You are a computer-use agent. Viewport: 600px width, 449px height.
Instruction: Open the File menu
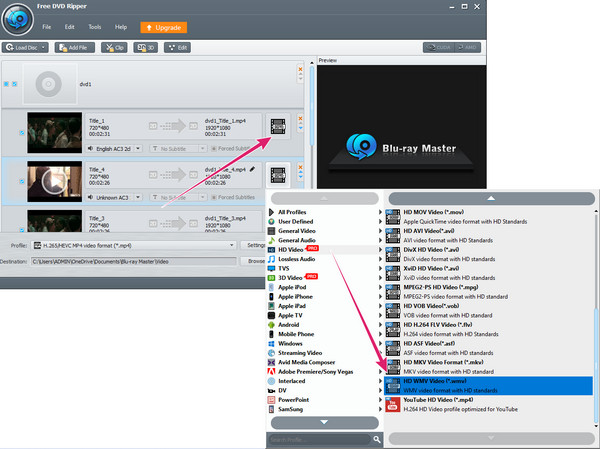click(47, 27)
